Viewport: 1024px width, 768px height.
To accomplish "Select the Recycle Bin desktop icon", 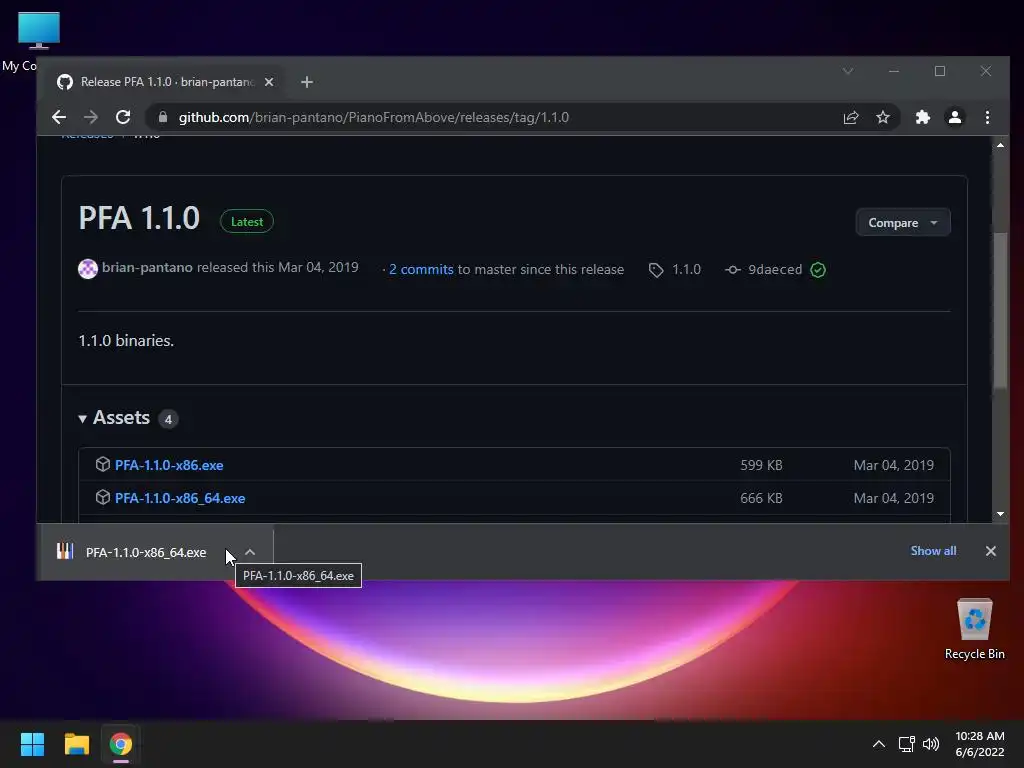I will (974, 628).
